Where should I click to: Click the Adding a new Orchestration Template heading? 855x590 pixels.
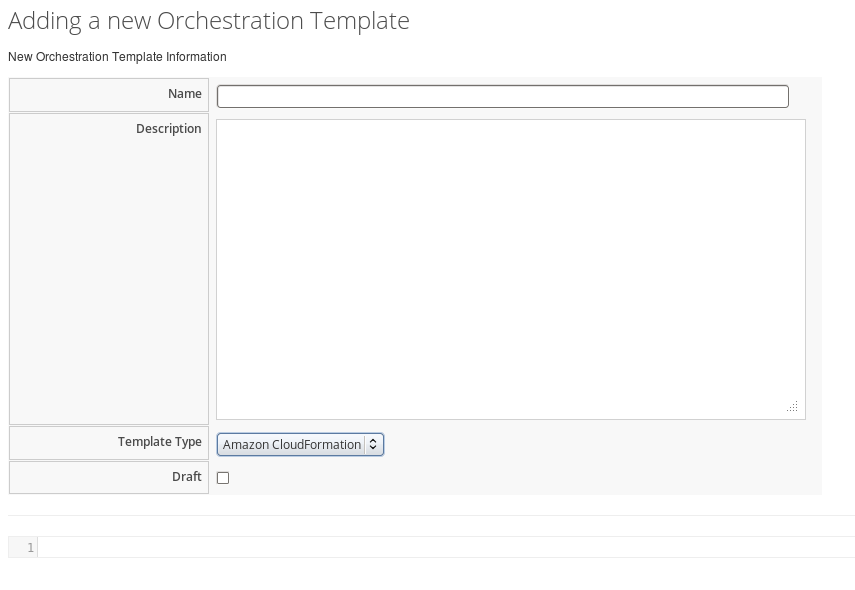pyautogui.click(x=208, y=19)
